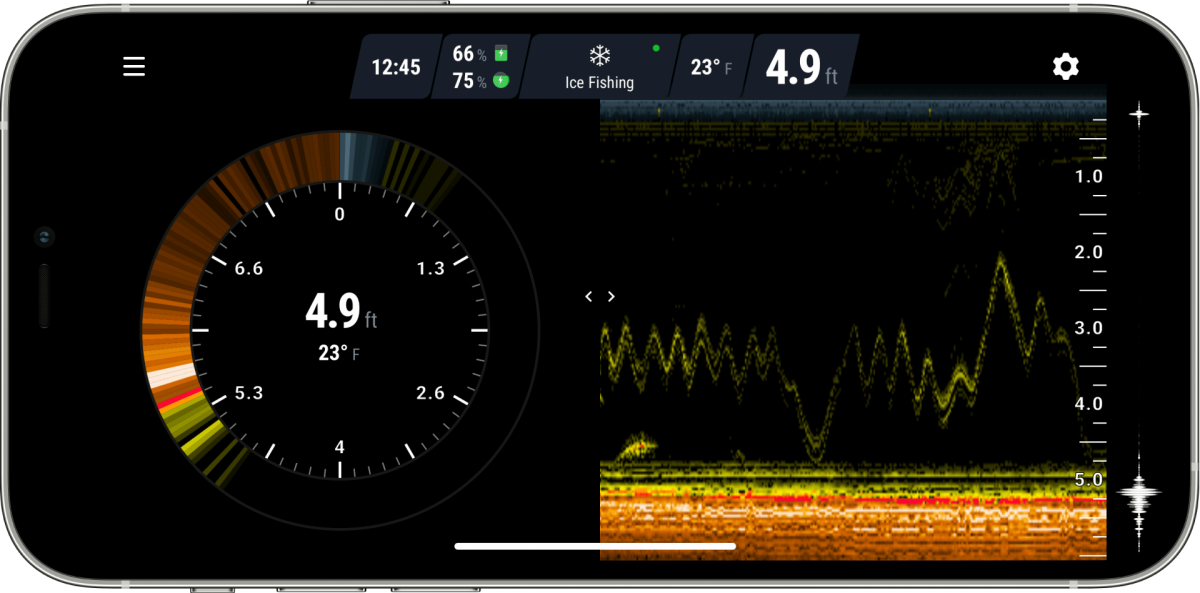Viewport: 1200px width, 593px height.
Task: Tap the bottom echo waveform on scope
Action: point(1138,494)
